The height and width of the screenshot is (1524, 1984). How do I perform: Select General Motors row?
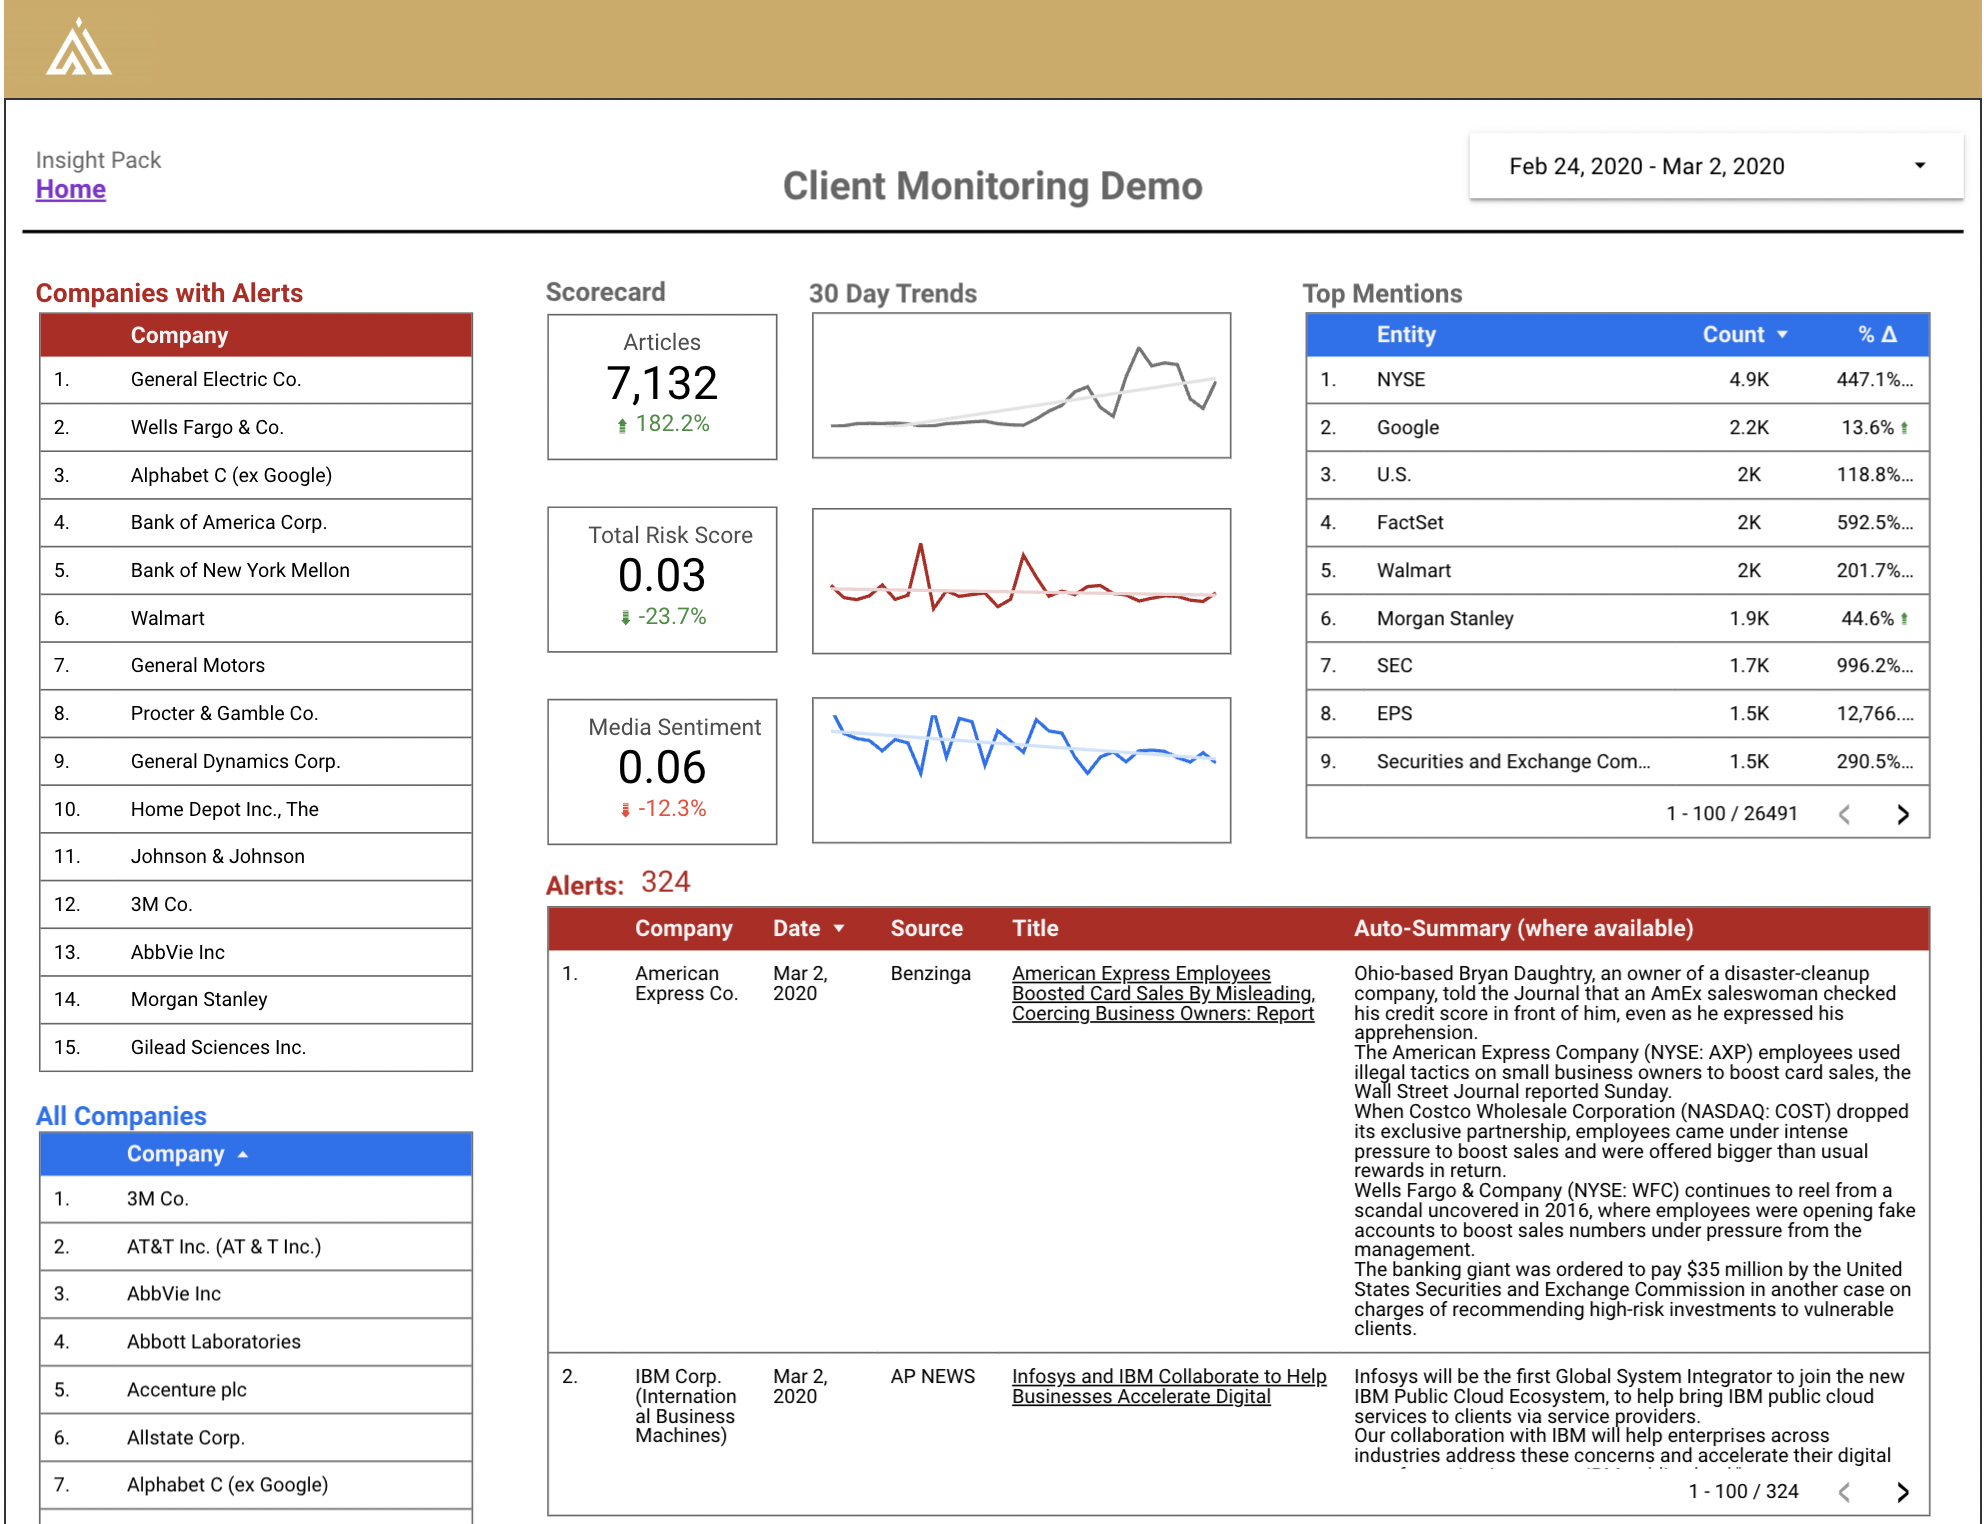[x=256, y=665]
